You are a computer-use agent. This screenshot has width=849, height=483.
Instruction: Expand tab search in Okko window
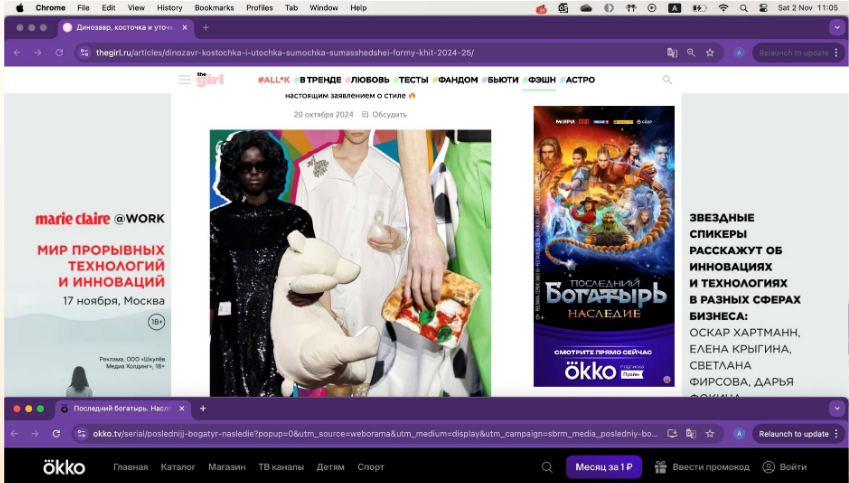837,408
